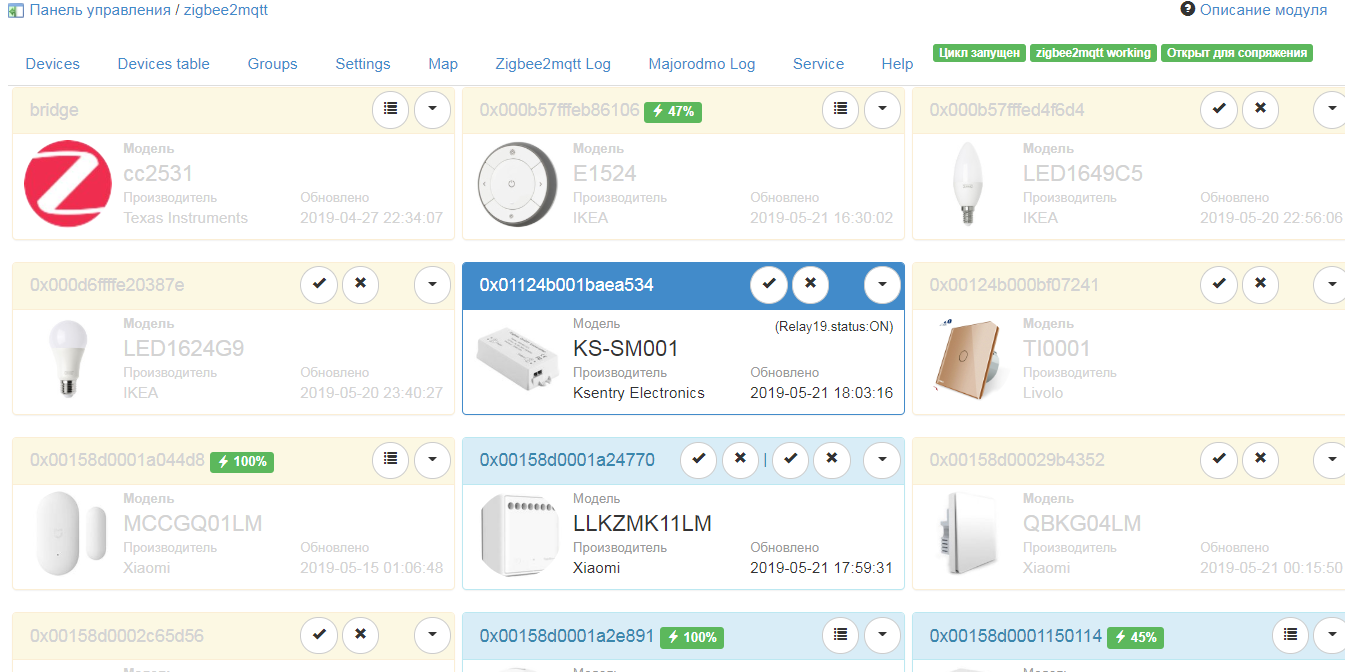The width and height of the screenshot is (1345, 672).
Task: Open the Help tab
Action: point(898,64)
